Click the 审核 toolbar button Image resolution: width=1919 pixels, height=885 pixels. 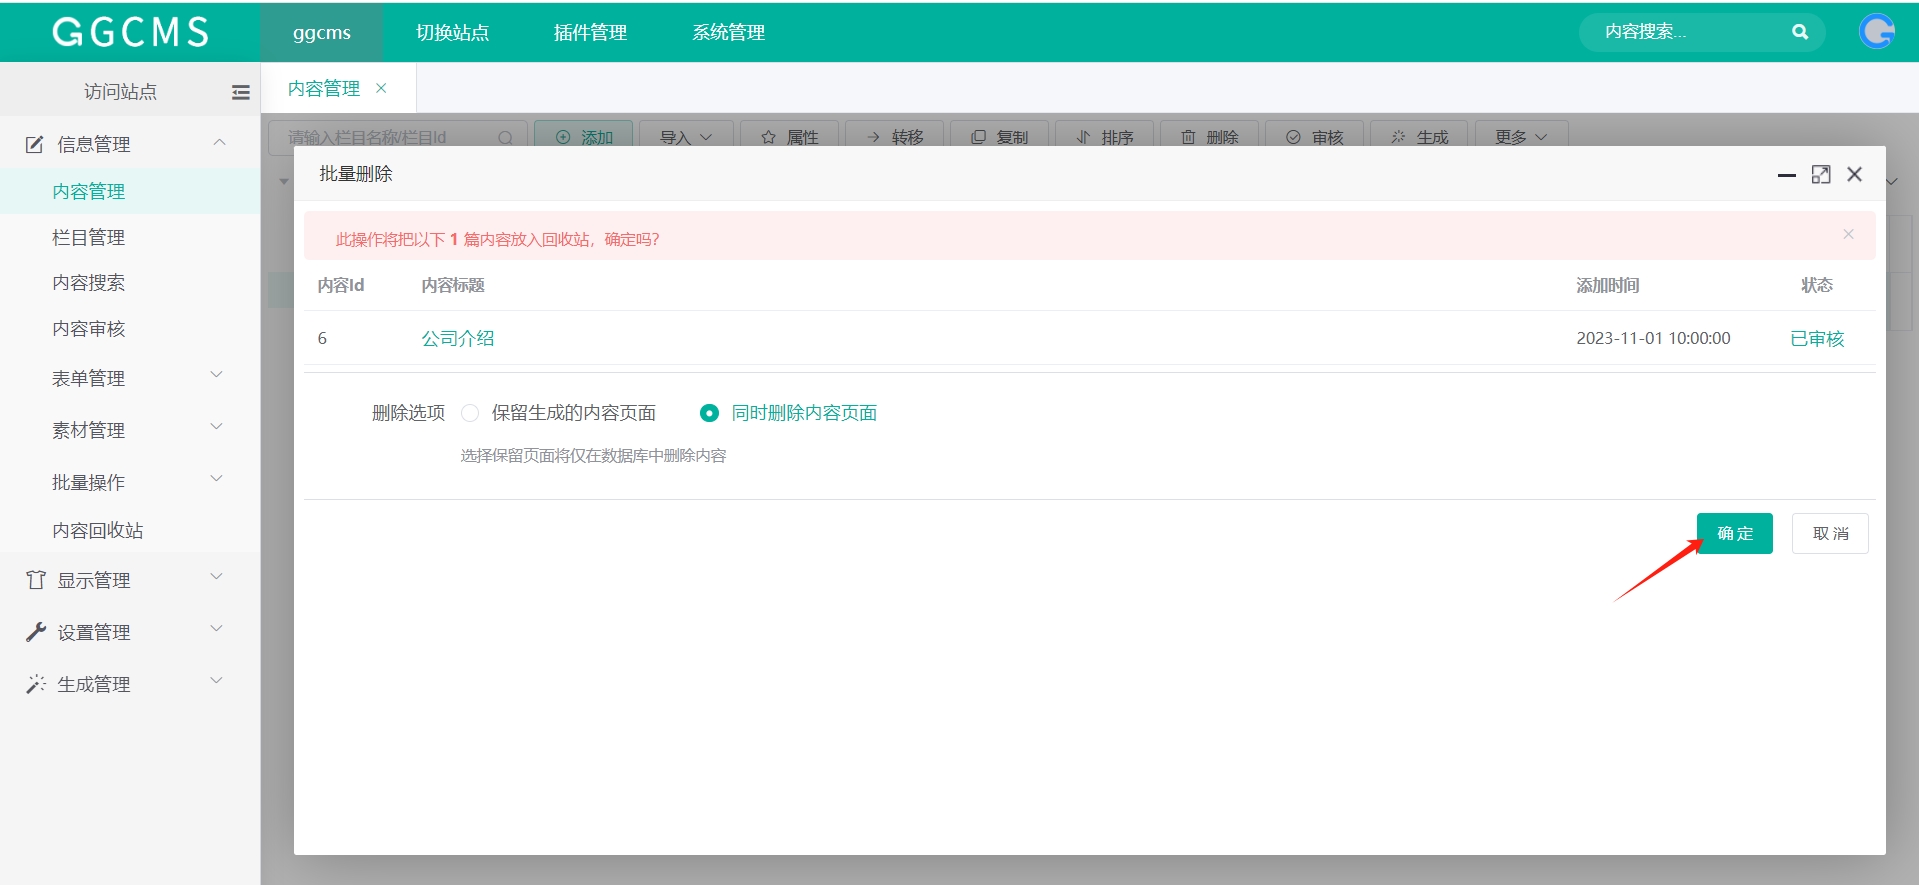(x=1315, y=136)
